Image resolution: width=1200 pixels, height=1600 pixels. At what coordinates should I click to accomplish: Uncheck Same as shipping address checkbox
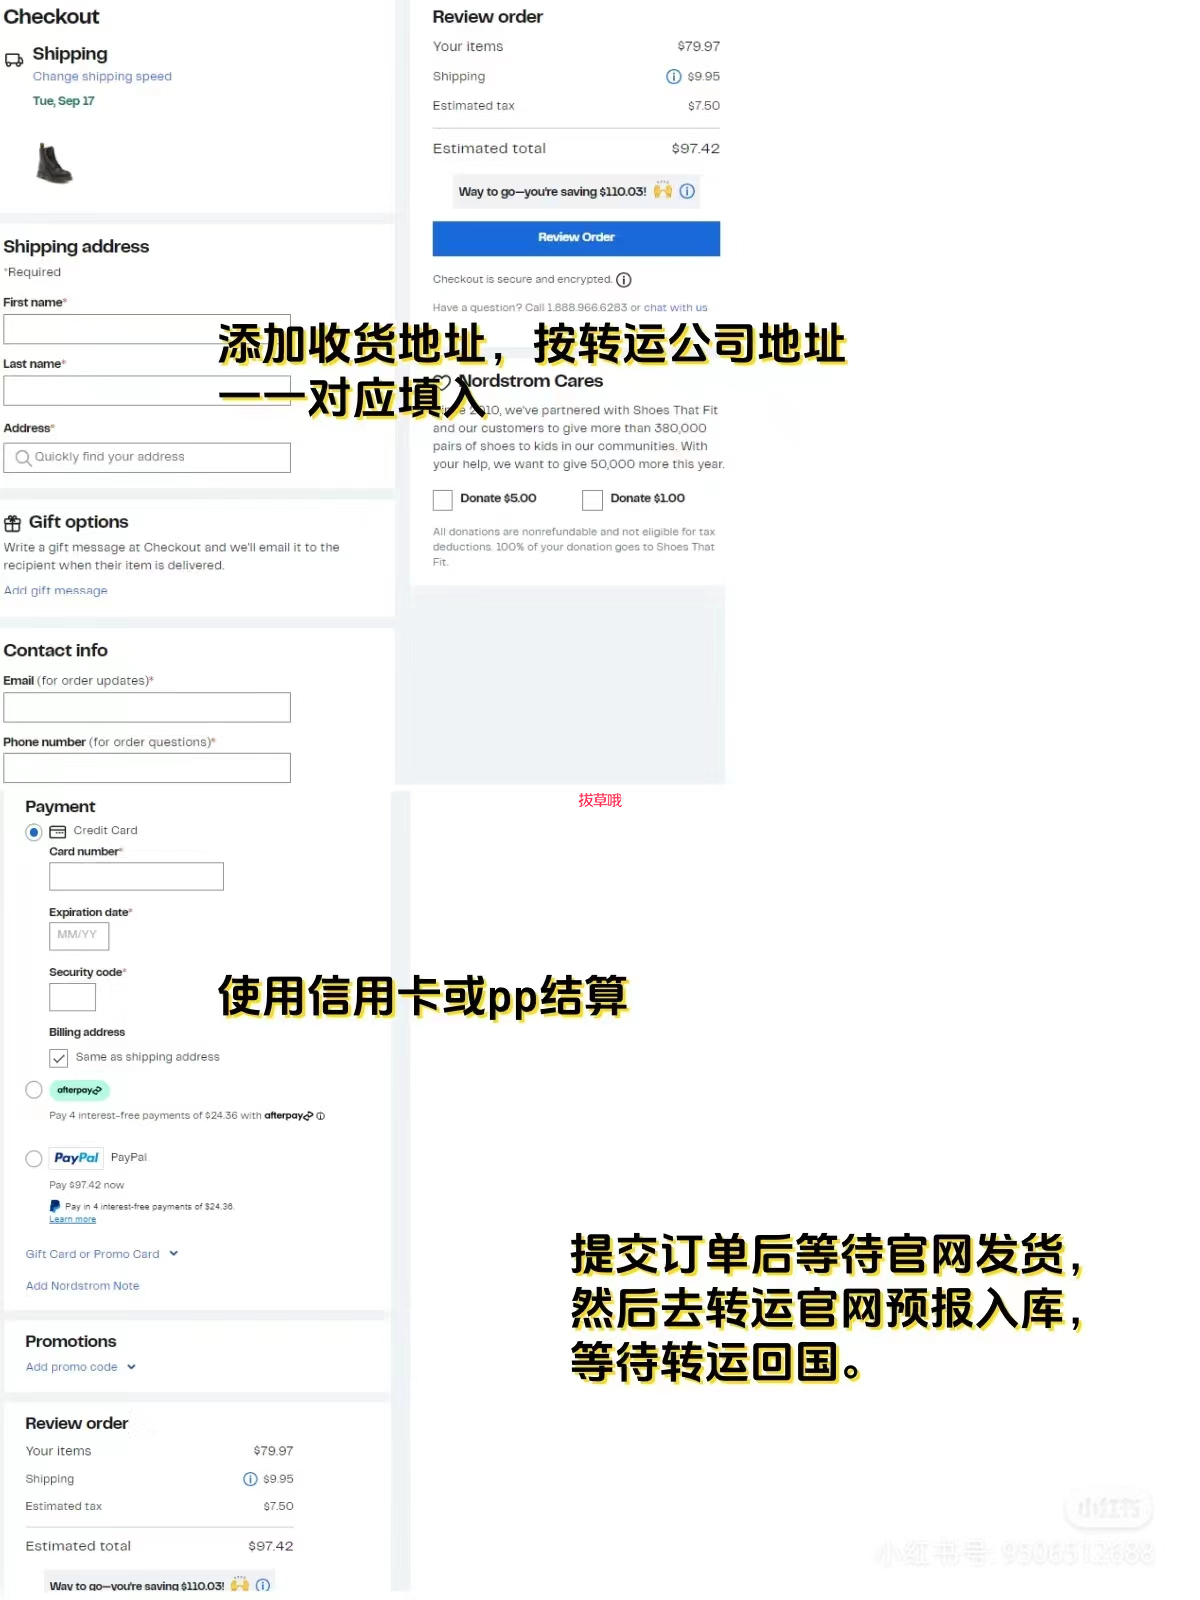pos(59,1058)
